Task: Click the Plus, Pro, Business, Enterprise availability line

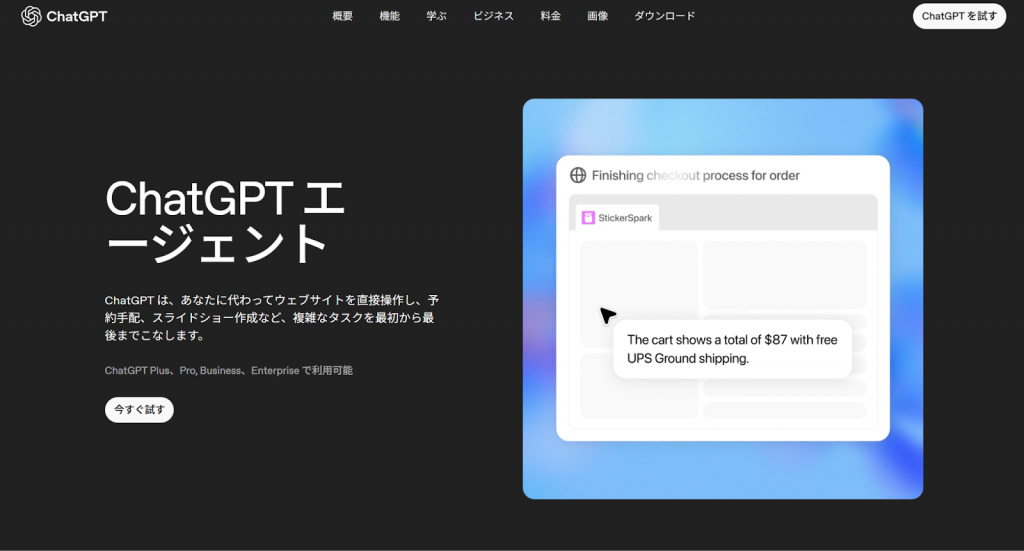Action: pyautogui.click(x=228, y=371)
